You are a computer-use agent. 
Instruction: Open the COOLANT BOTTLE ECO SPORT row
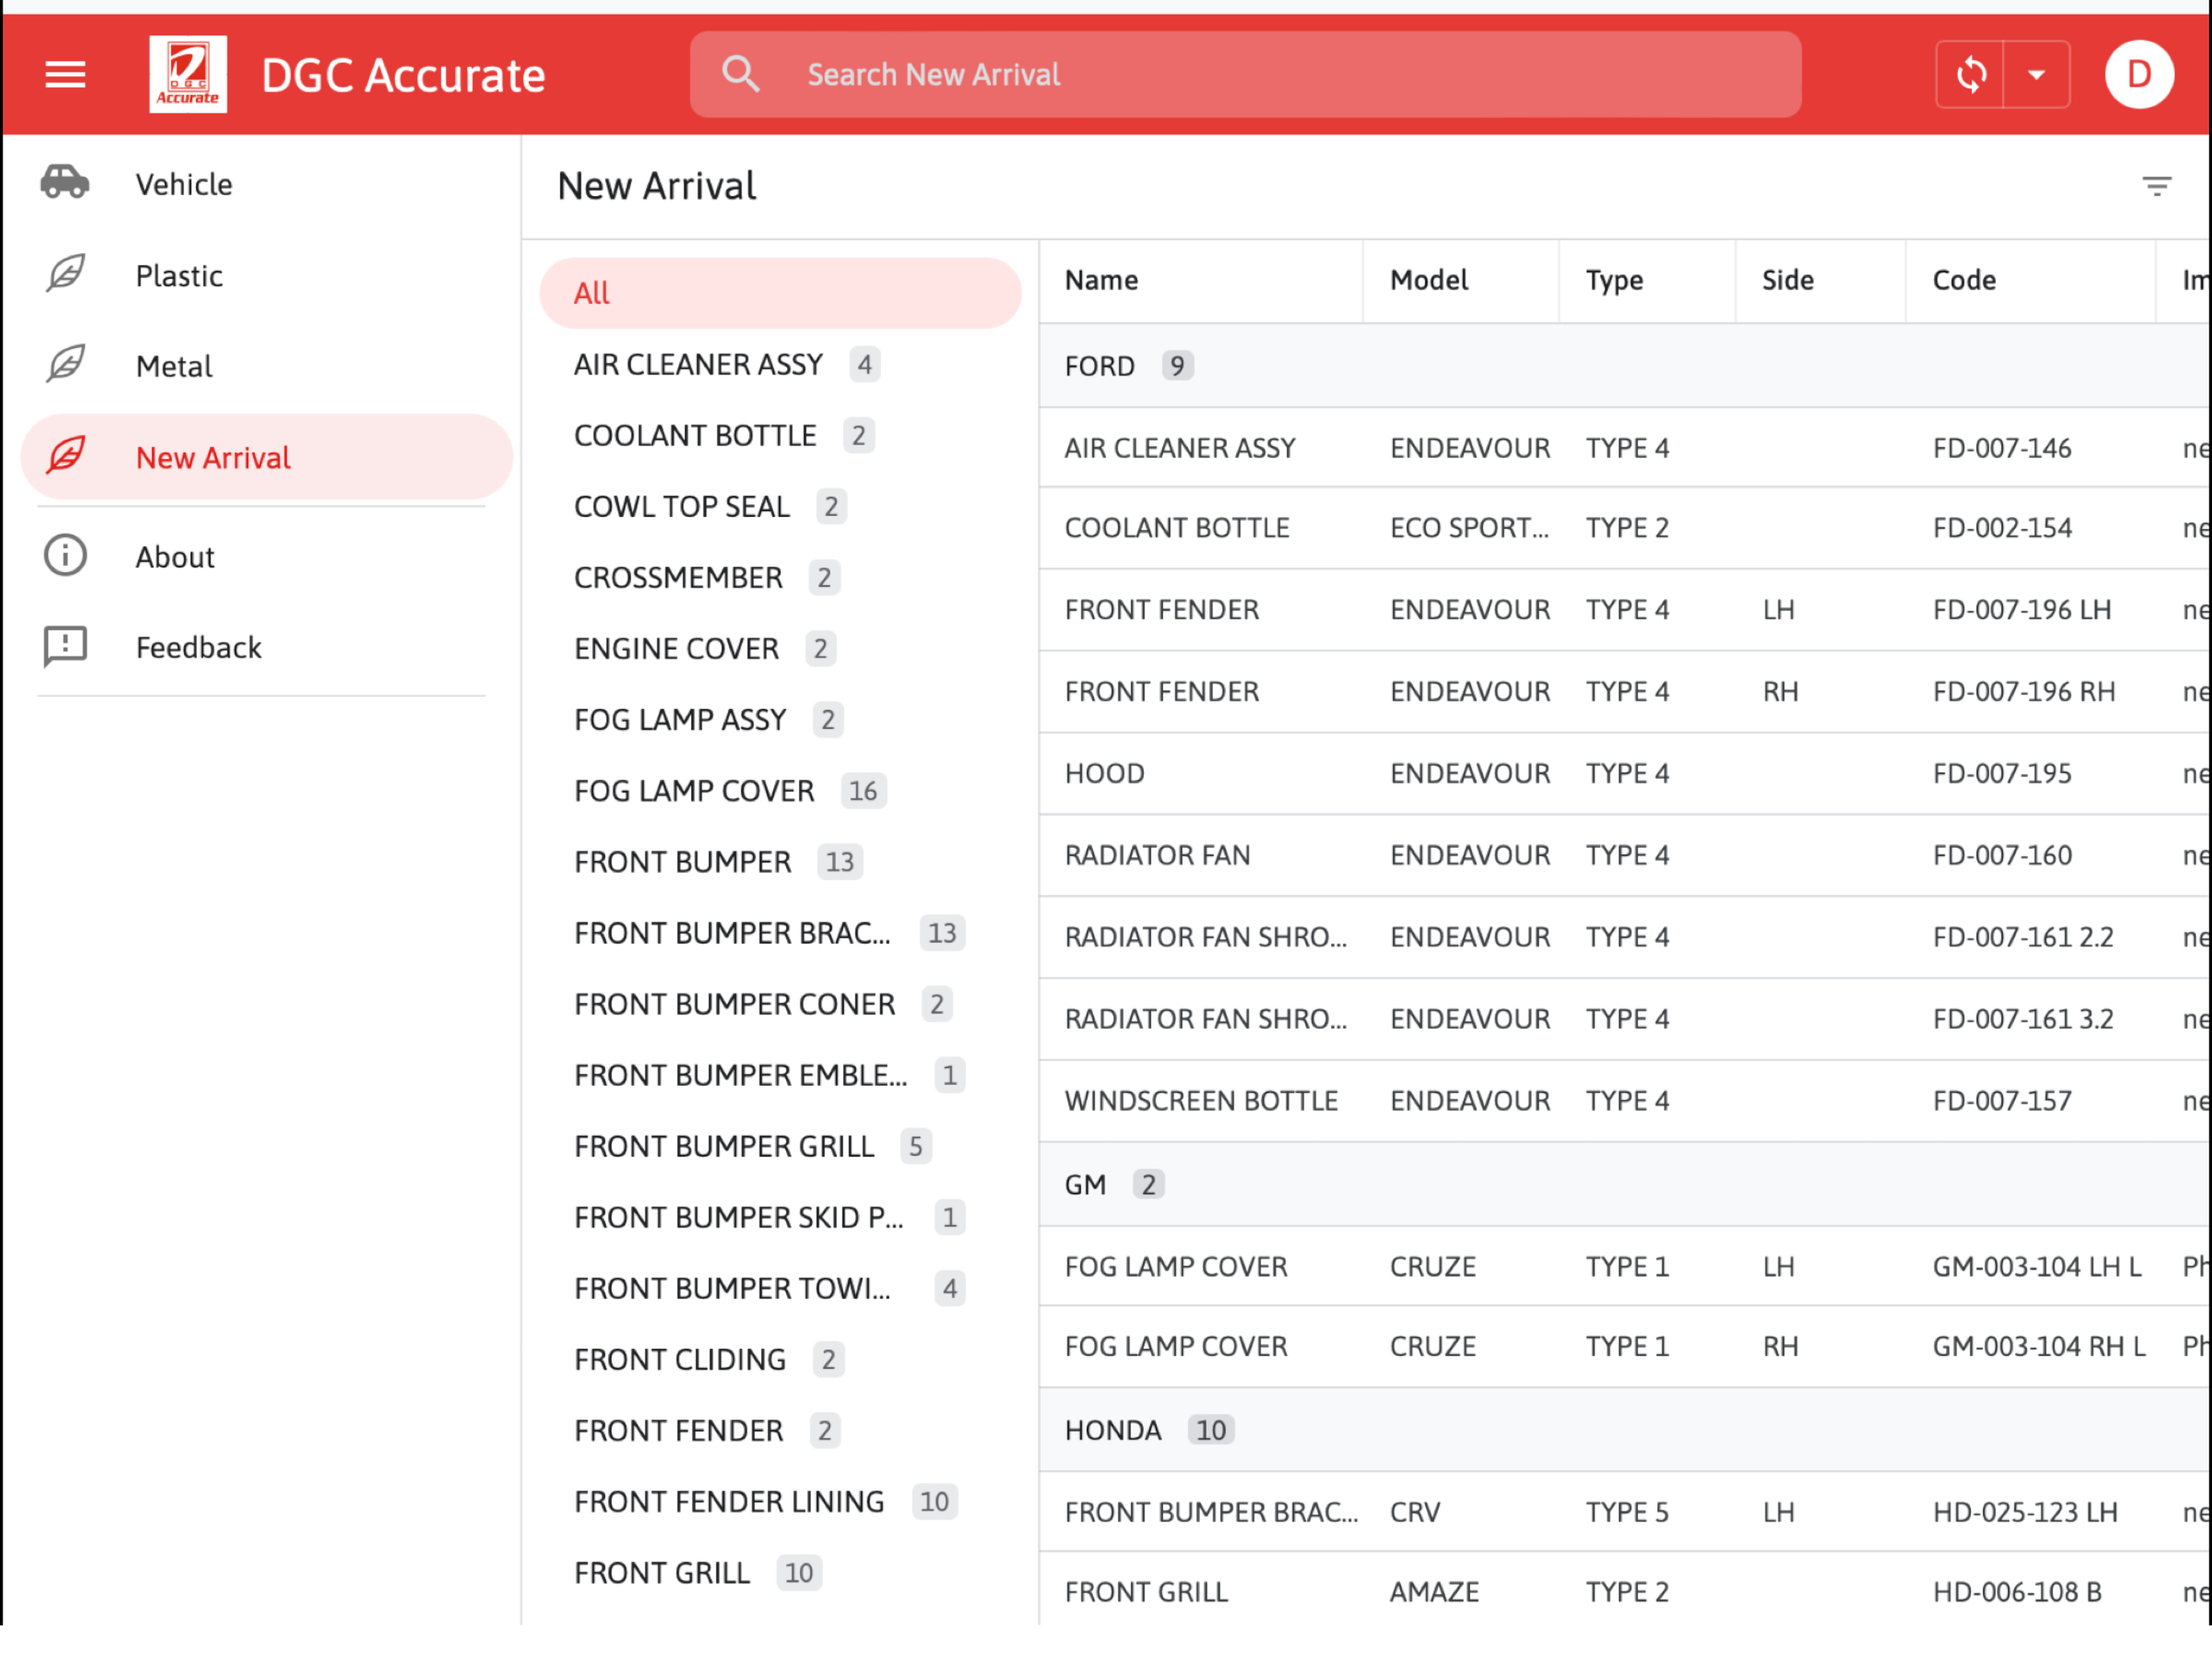[x=1625, y=528]
